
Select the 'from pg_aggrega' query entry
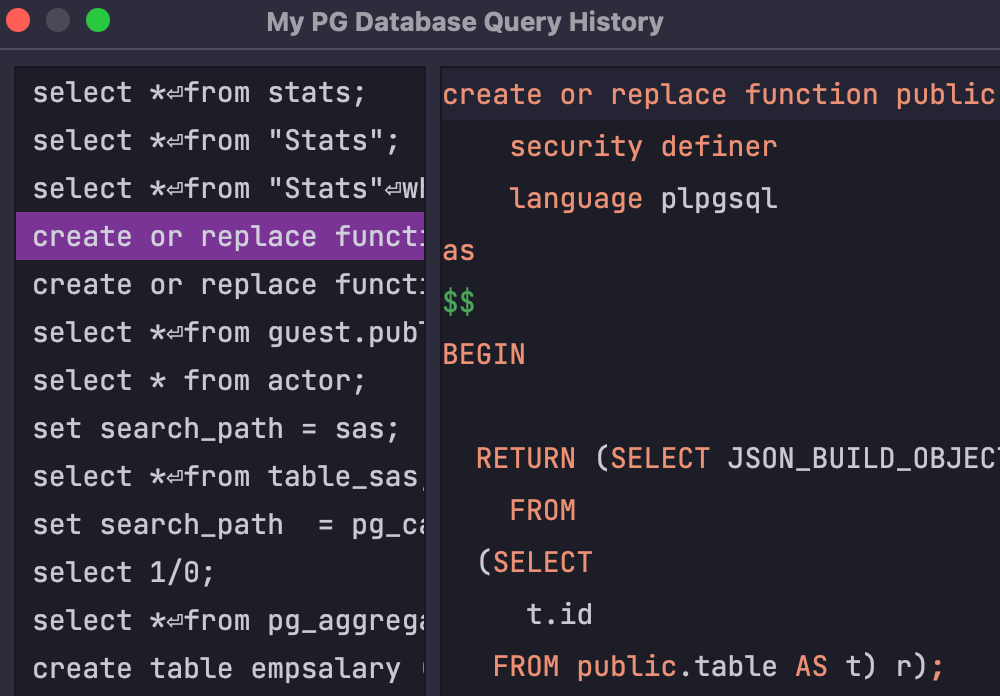tap(220, 621)
